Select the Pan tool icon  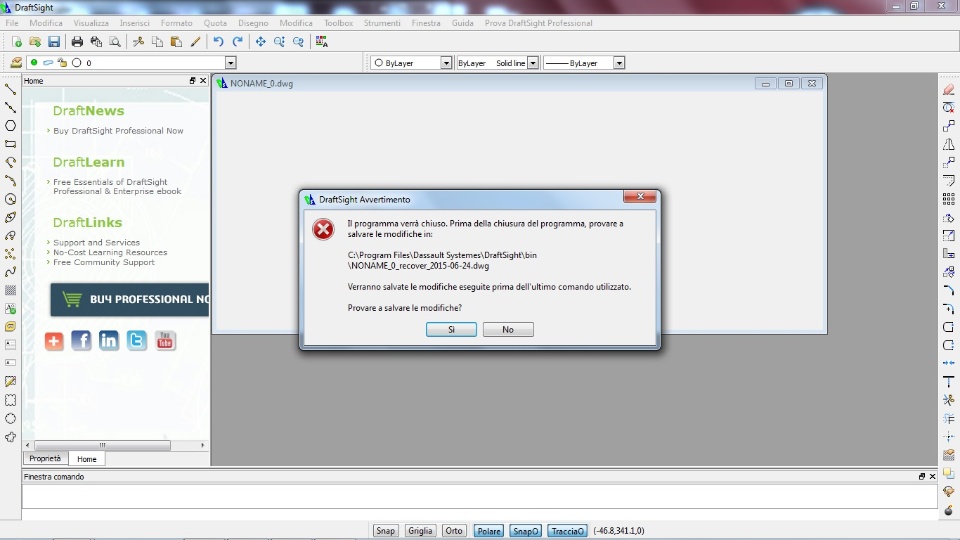click(261, 42)
